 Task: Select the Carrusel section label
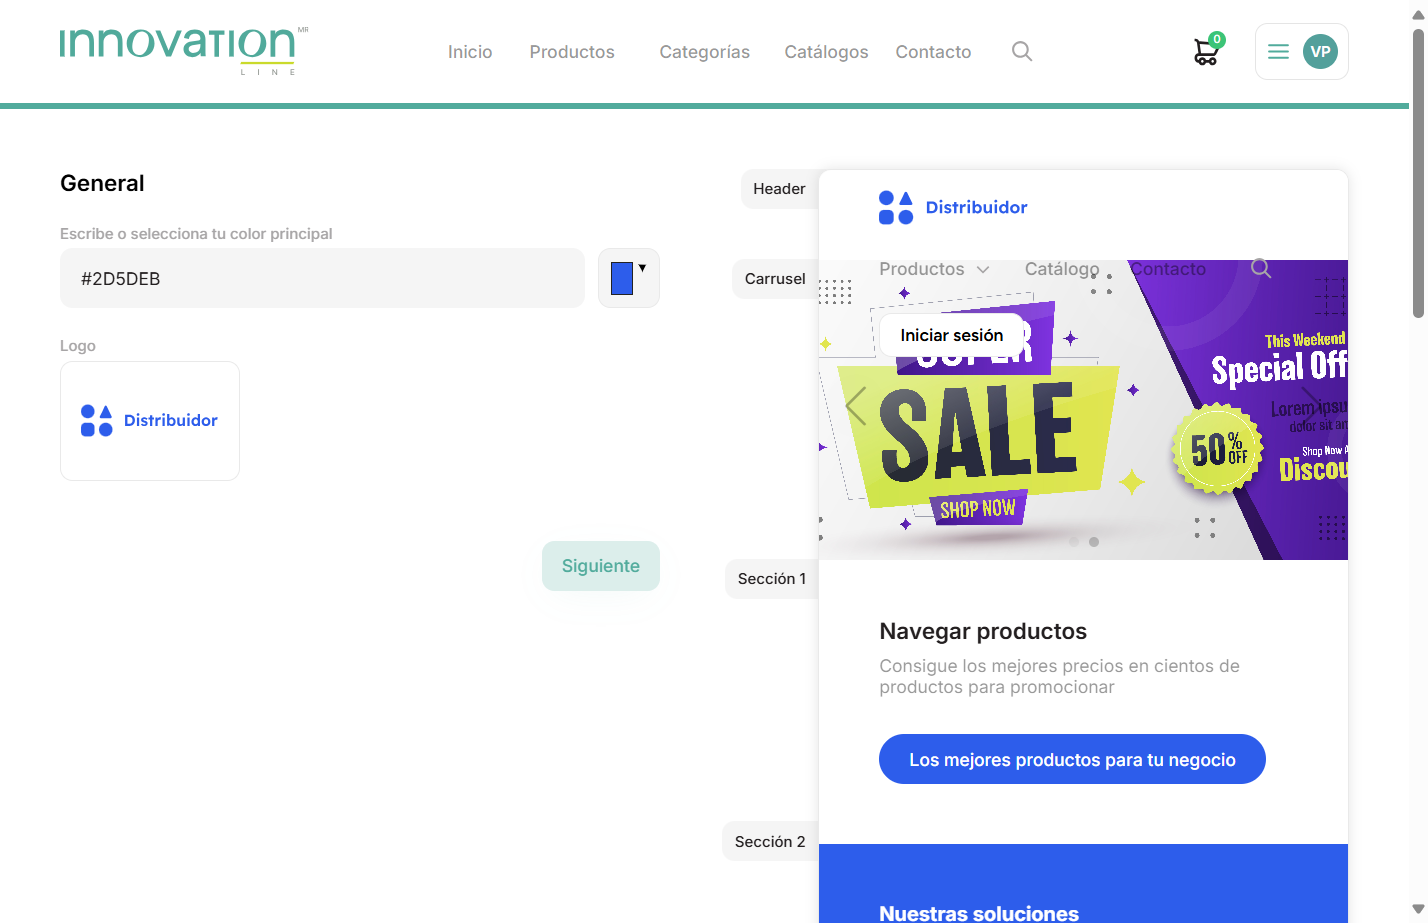point(775,279)
